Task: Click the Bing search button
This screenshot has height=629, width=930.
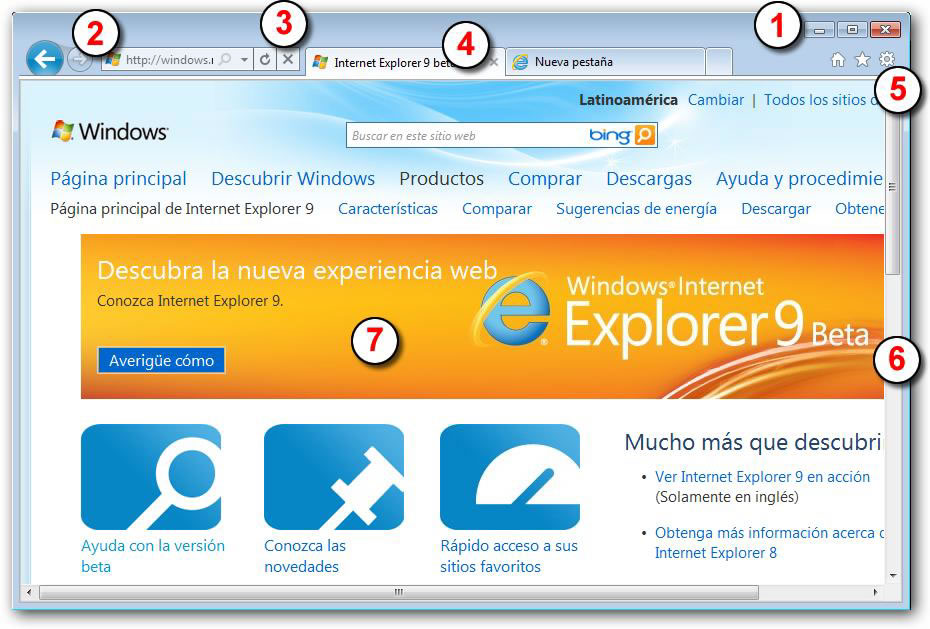Action: [645, 135]
